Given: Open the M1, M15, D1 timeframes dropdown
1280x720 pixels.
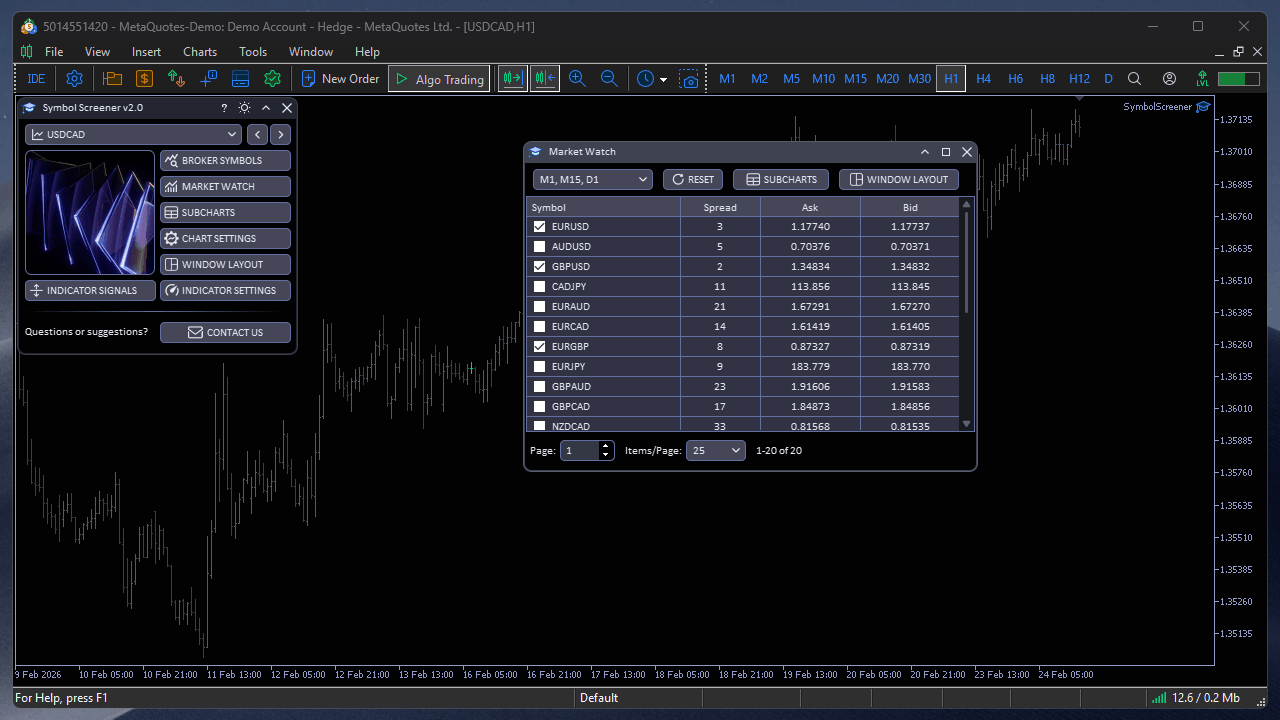Looking at the screenshot, I should [591, 179].
